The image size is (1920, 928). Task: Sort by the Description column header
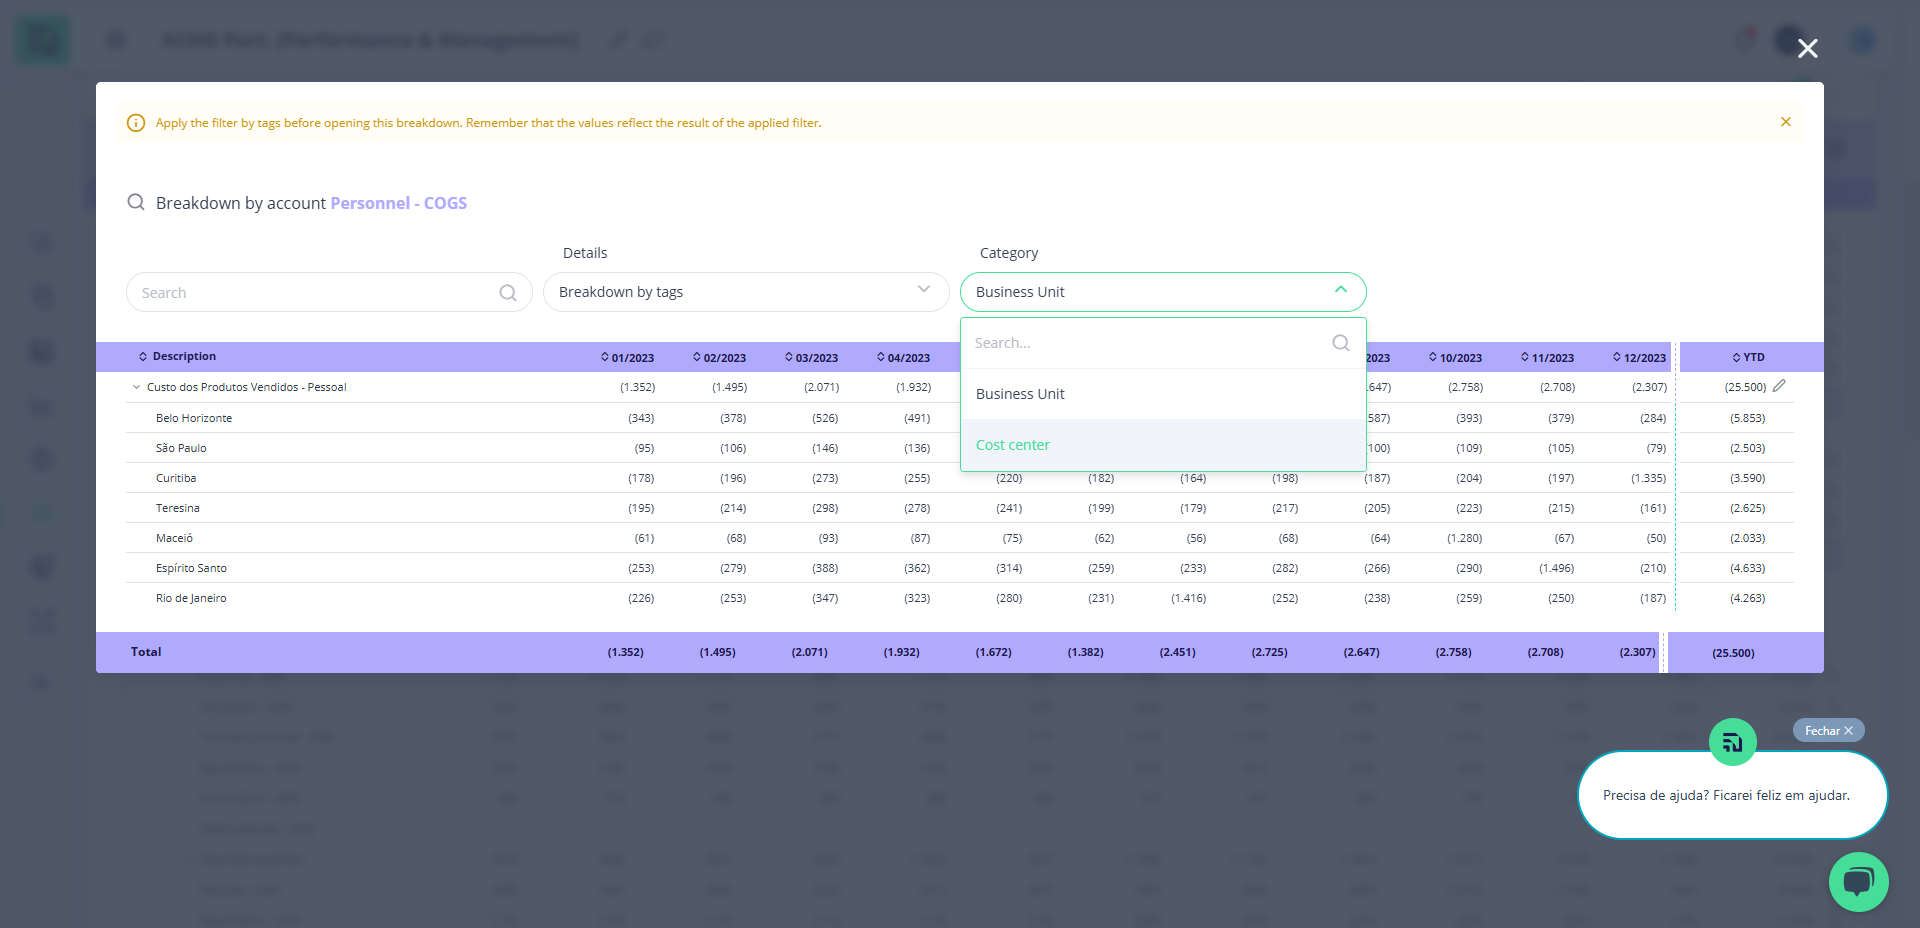177,356
